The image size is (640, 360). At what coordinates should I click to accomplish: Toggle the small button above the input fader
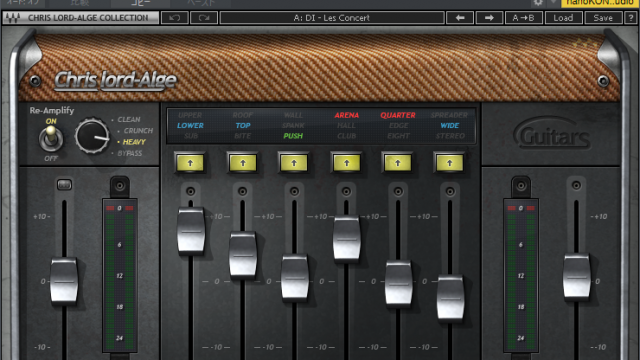[x=64, y=185]
